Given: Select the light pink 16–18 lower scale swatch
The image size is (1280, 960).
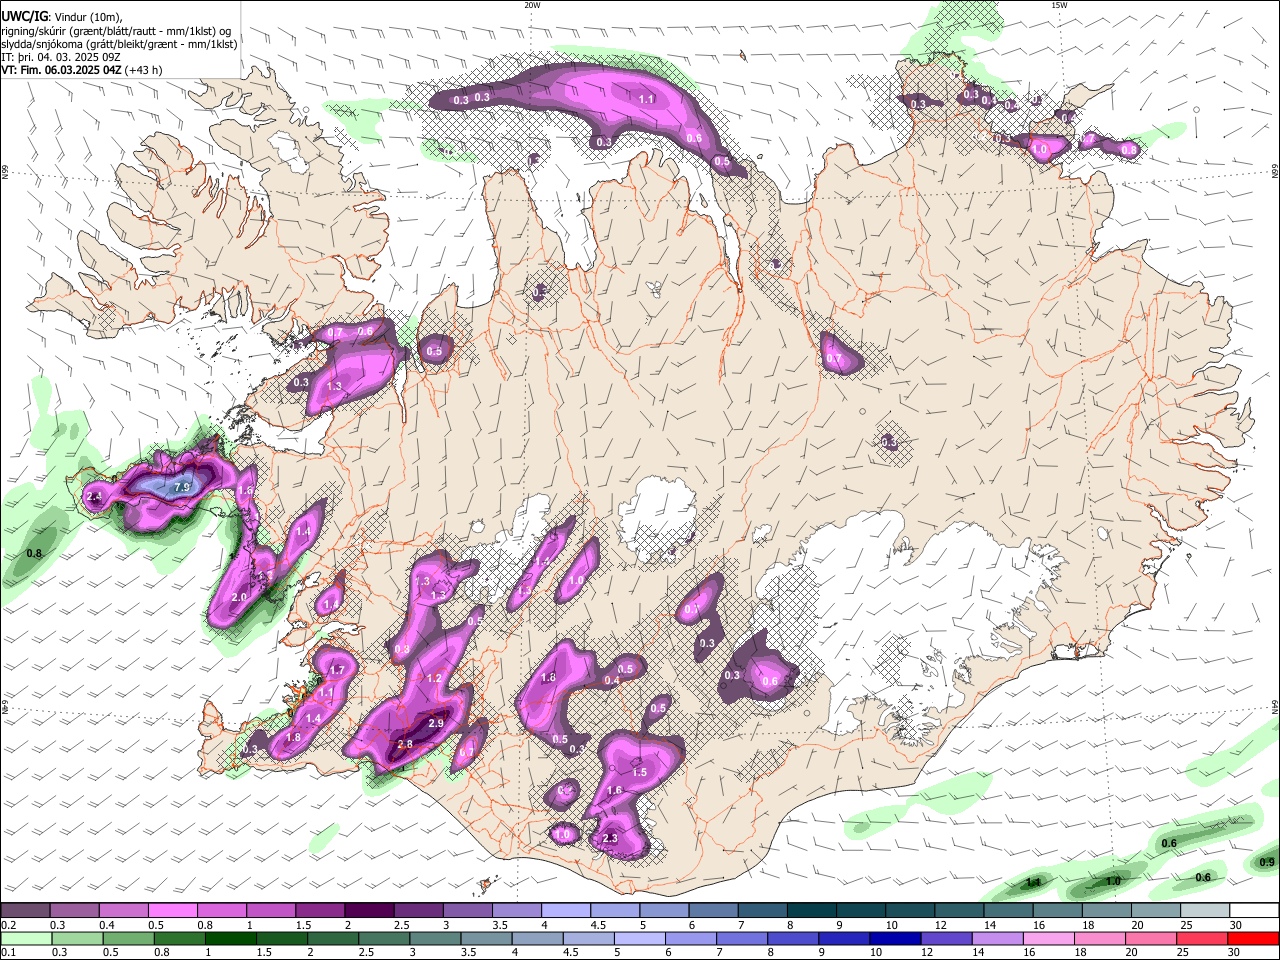Looking at the screenshot, I should [x=1047, y=938].
